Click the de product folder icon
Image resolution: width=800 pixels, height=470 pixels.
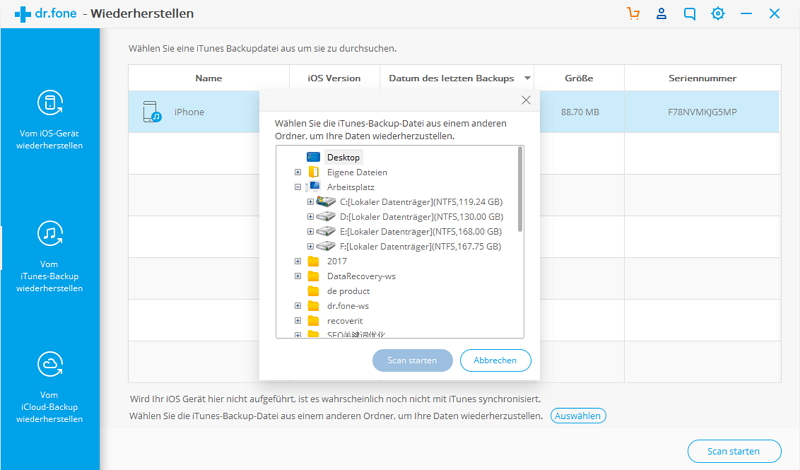pyautogui.click(x=313, y=291)
